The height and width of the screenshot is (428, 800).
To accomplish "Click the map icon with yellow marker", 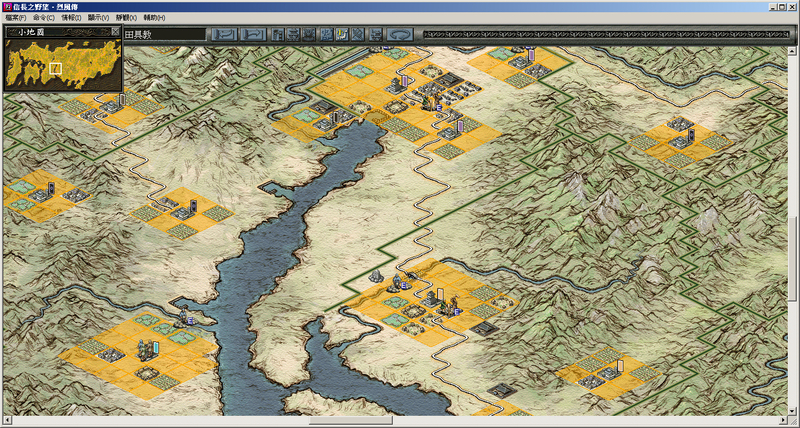I will (x=342, y=34).
